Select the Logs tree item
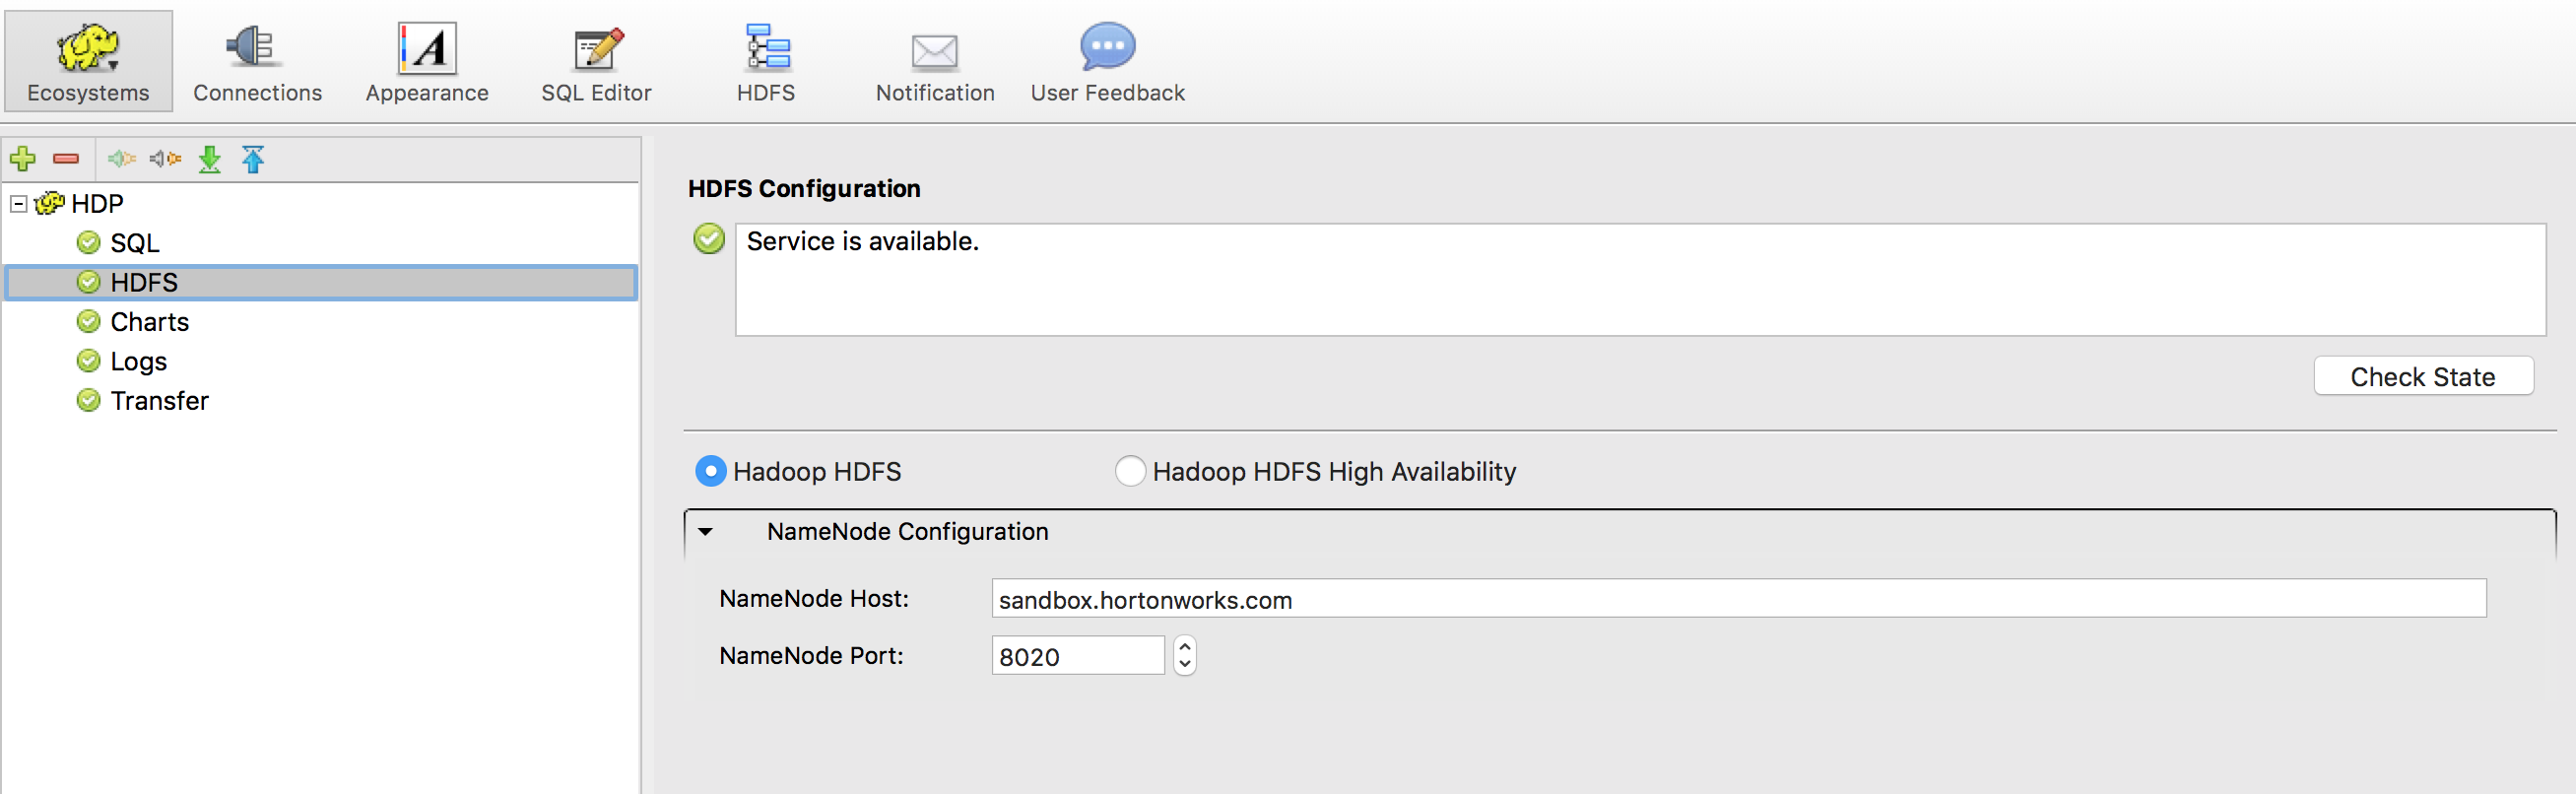This screenshot has width=2576, height=794. click(x=138, y=361)
